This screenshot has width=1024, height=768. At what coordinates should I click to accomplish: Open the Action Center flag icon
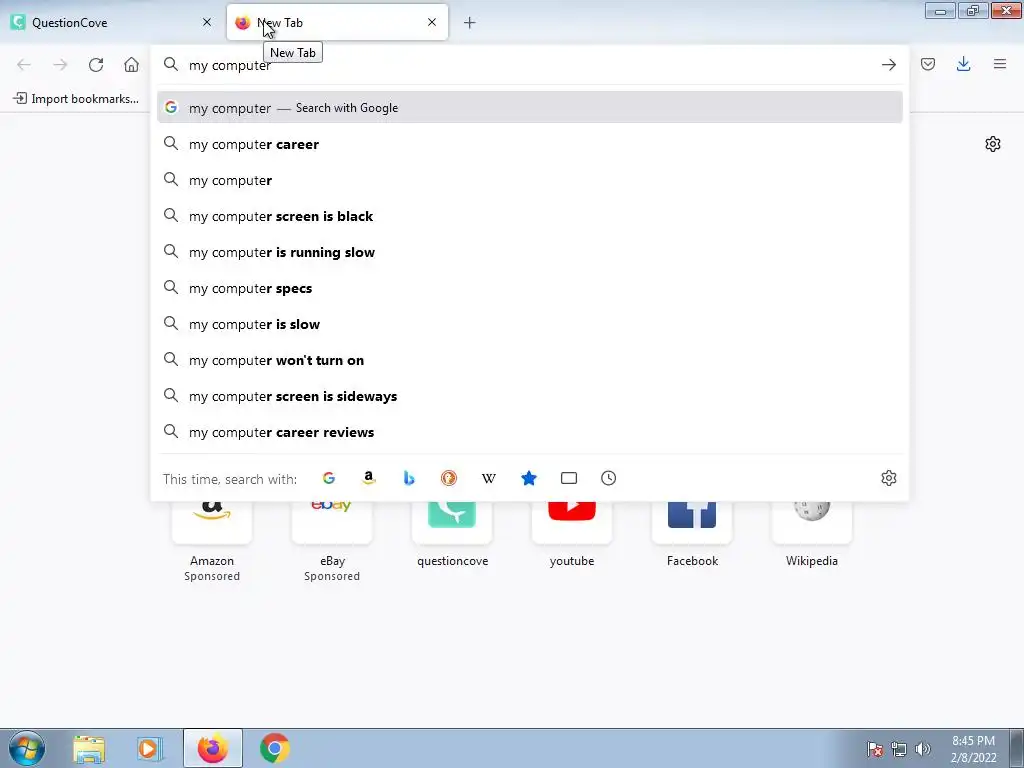875,749
